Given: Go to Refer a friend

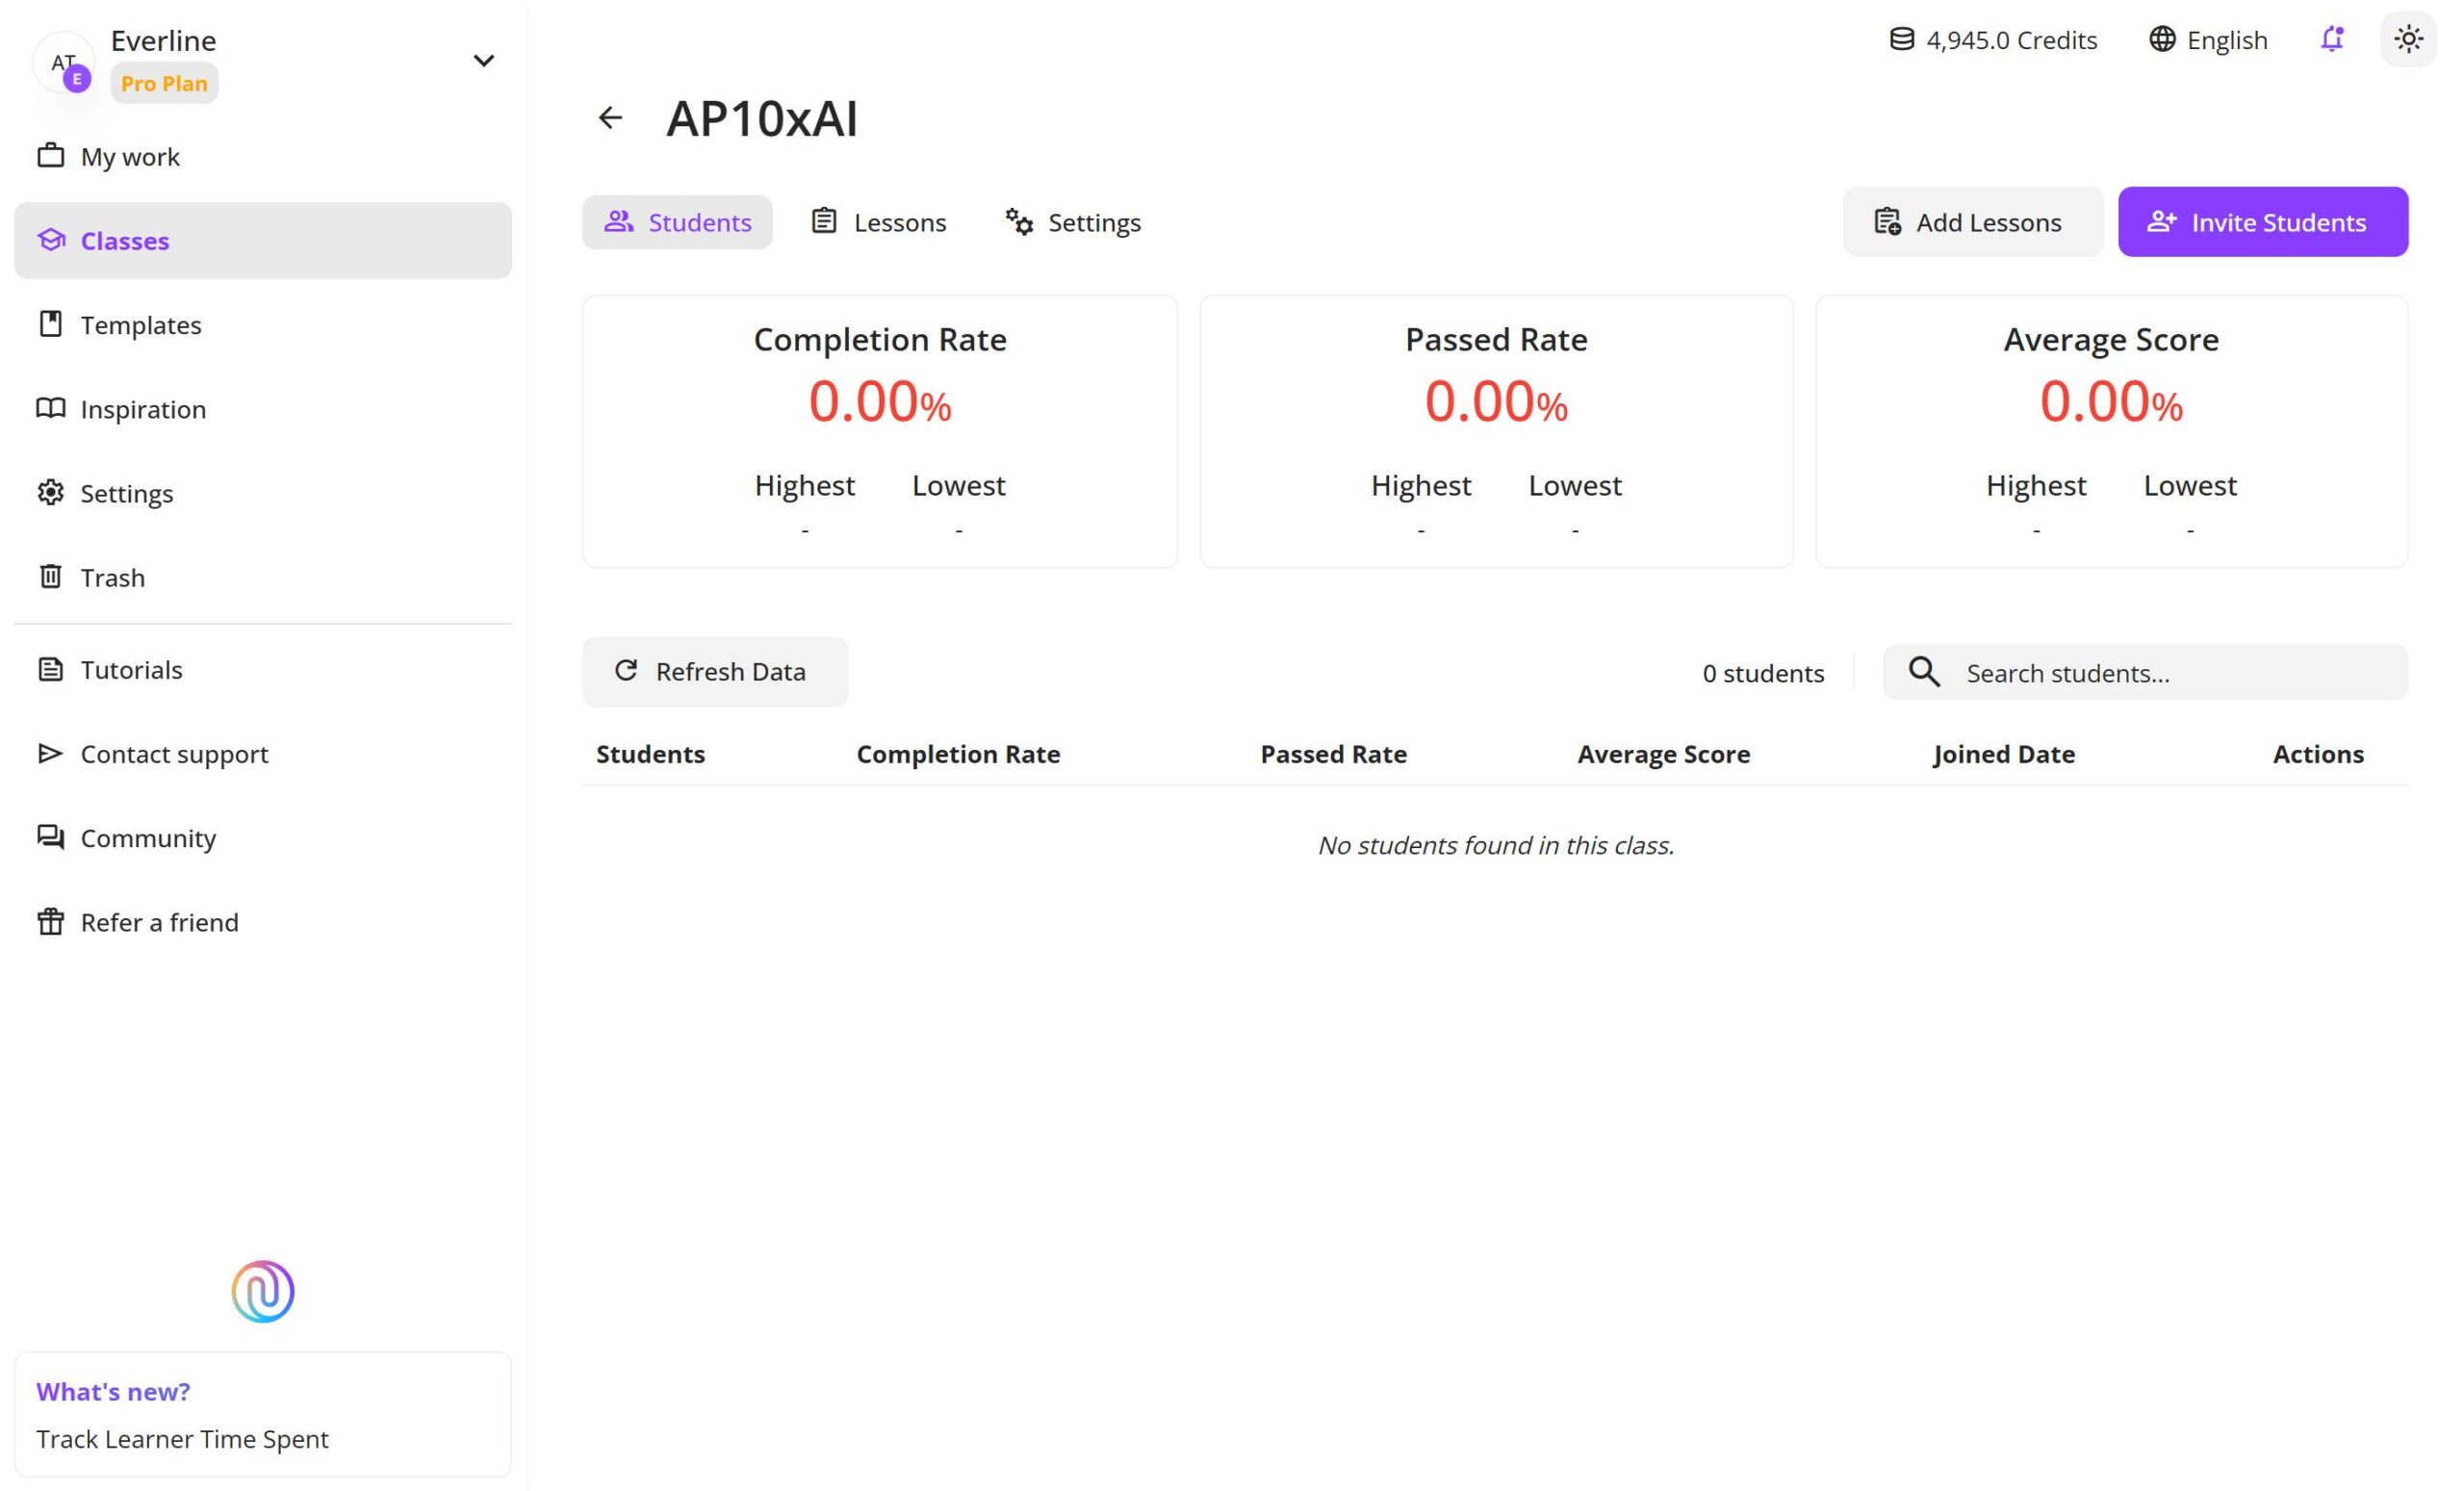Looking at the screenshot, I should [x=159, y=921].
